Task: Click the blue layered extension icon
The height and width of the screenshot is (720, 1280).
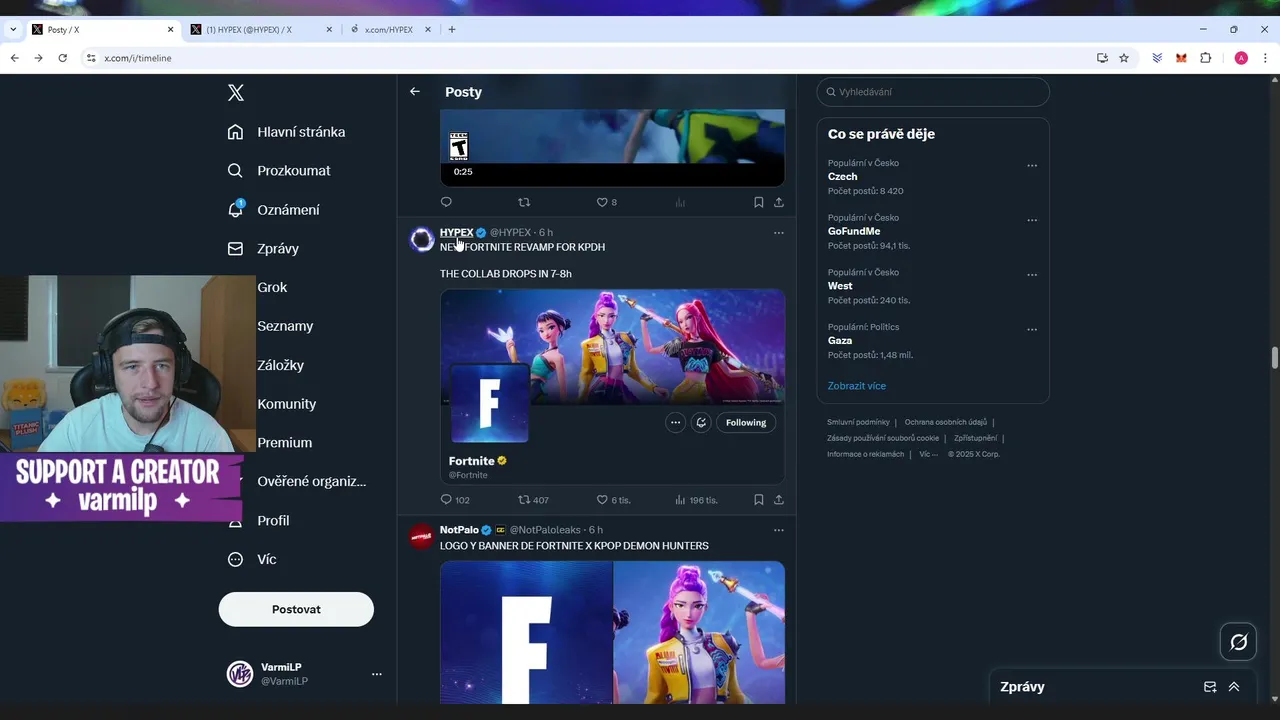Action: pyautogui.click(x=1157, y=58)
